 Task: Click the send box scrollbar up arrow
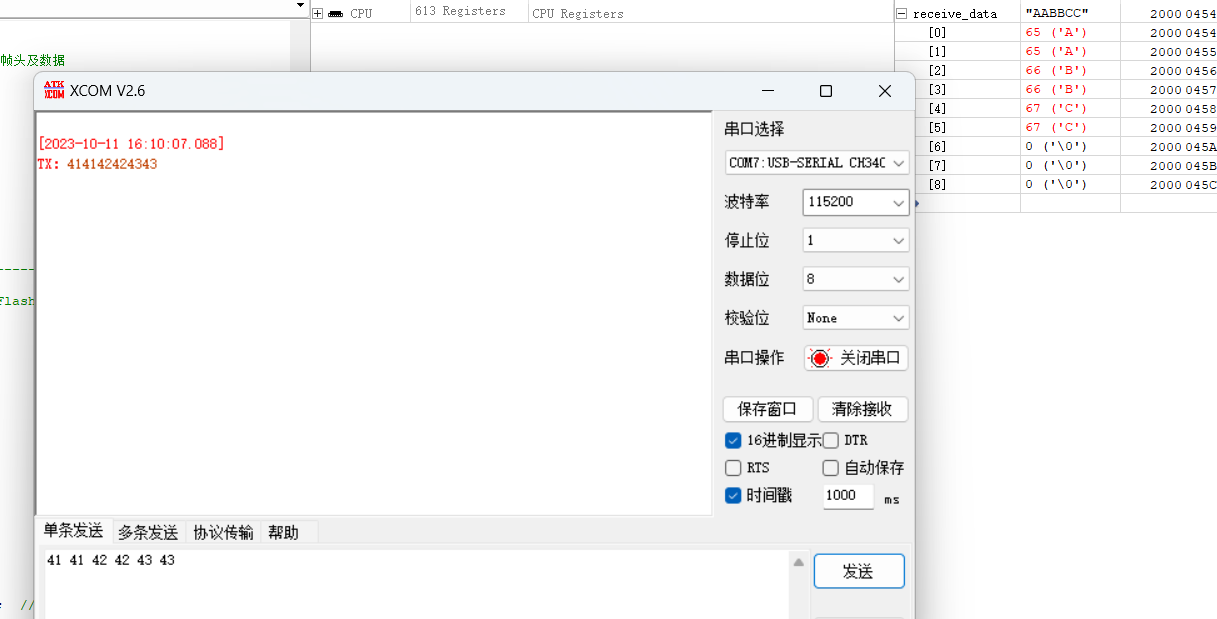[798, 563]
